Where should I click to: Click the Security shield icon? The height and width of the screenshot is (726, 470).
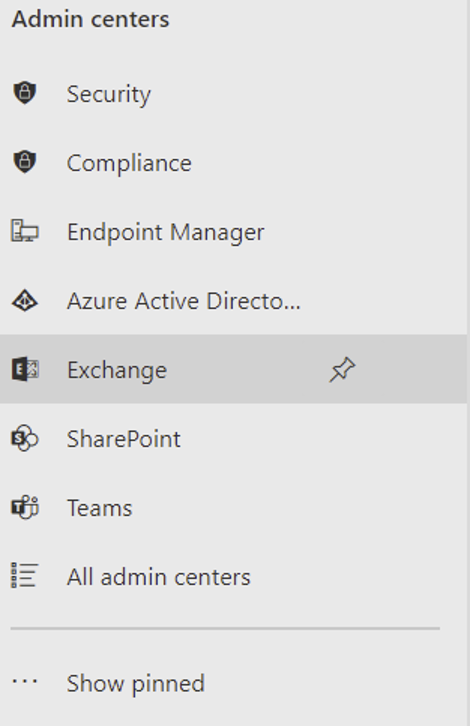coord(25,93)
